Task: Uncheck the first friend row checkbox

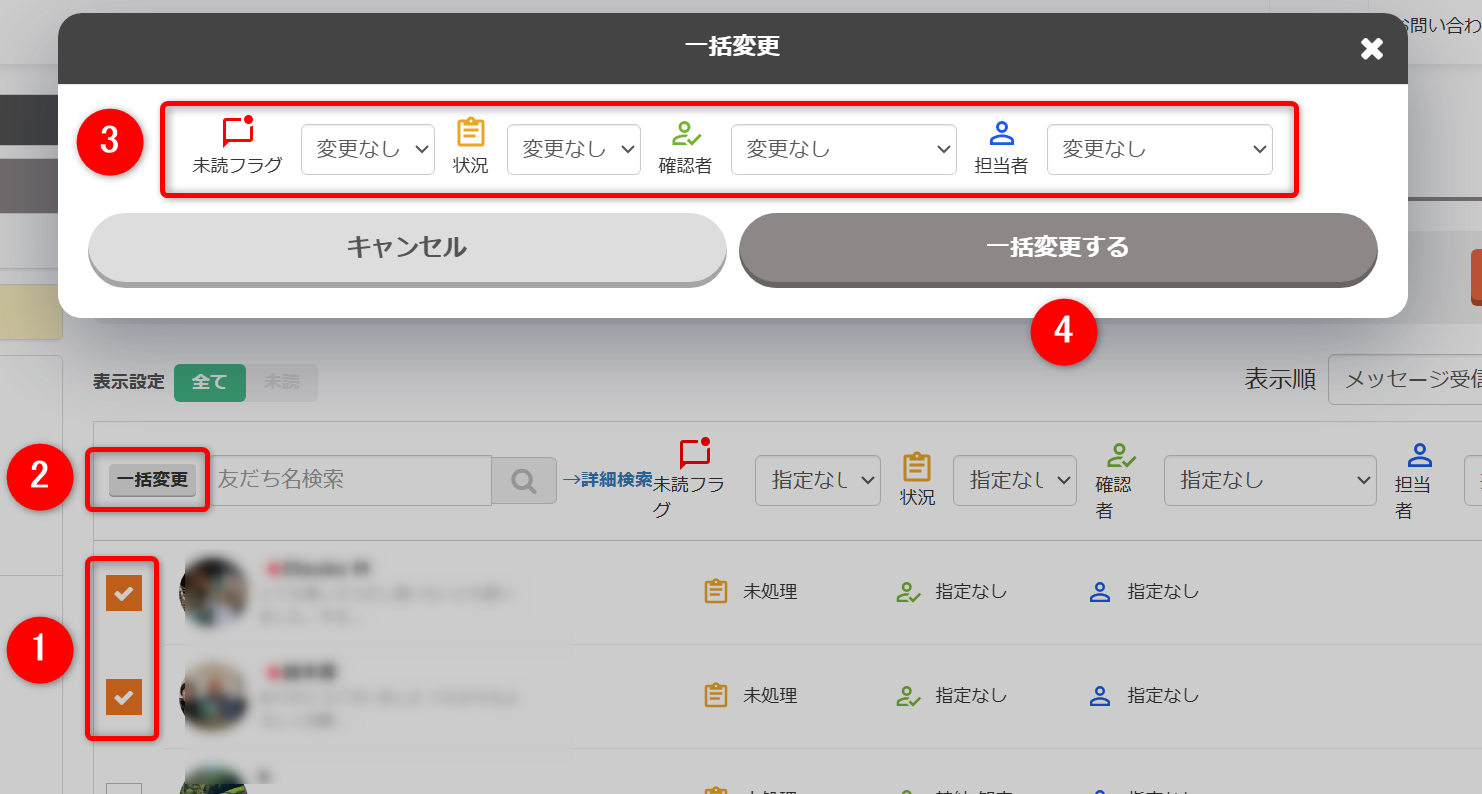Action: (x=124, y=593)
